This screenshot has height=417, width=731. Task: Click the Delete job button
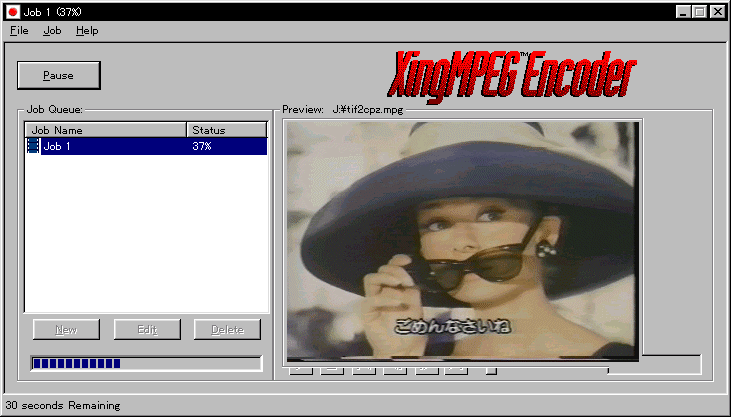228,330
